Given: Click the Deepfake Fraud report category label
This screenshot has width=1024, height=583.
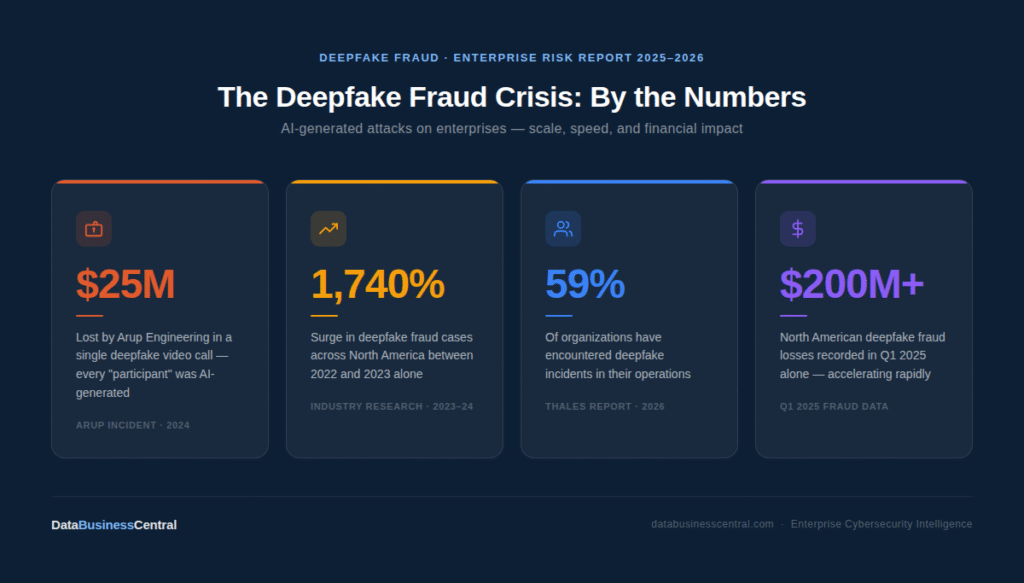Looking at the screenshot, I should [512, 58].
